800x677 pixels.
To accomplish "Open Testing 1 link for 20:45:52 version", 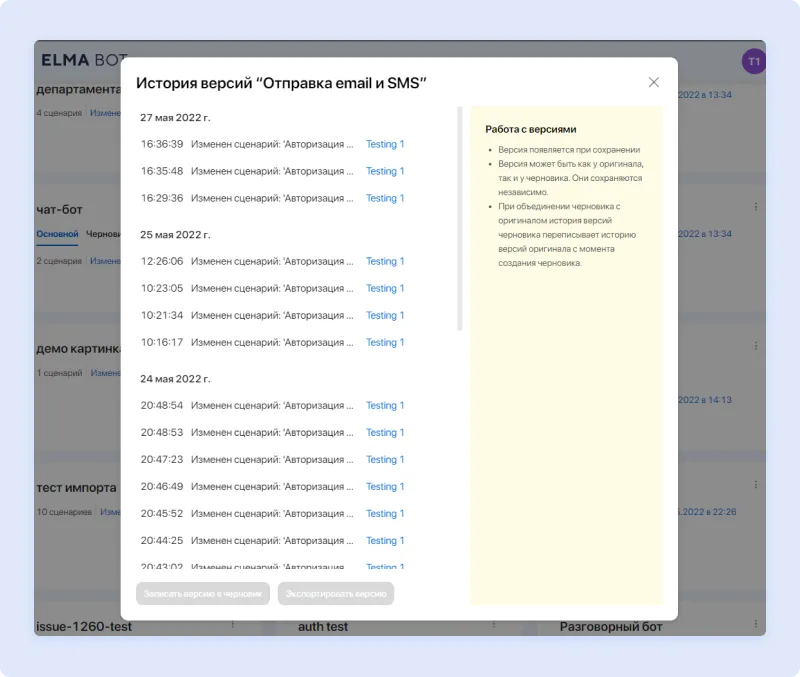I will pos(385,513).
